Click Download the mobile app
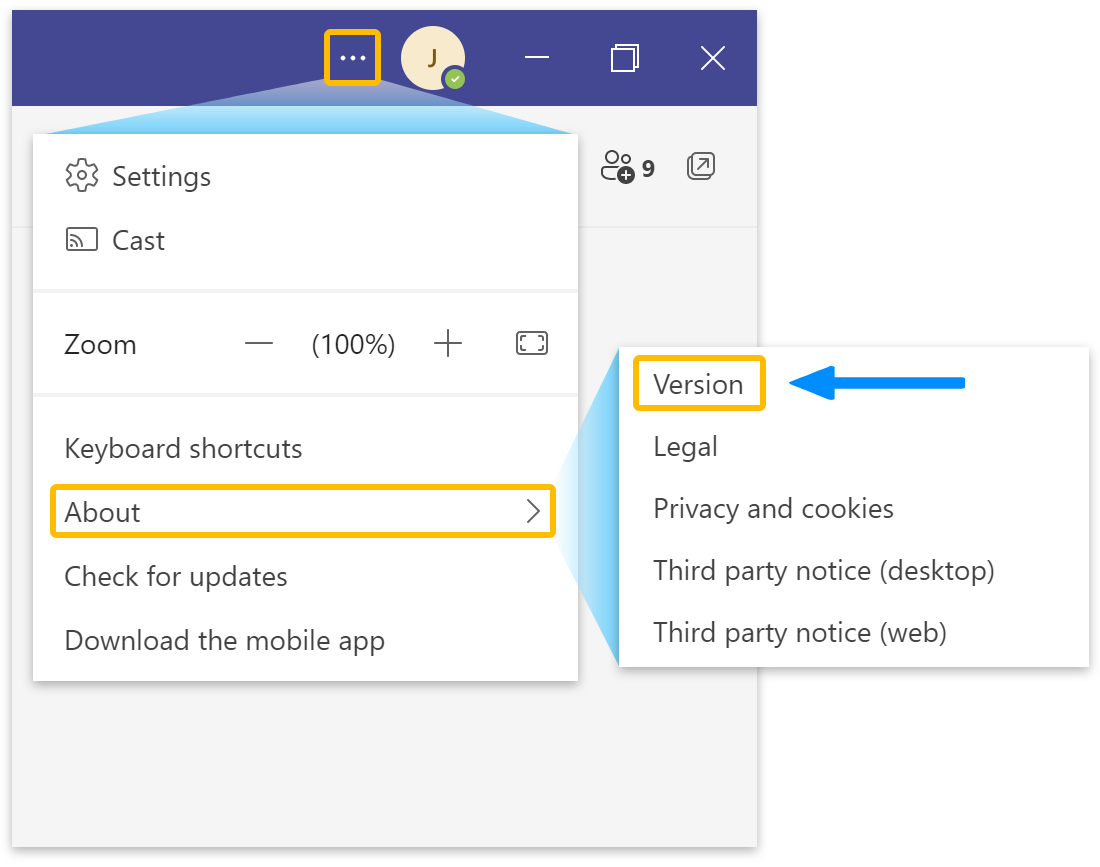This screenshot has height=867, width=1100. click(223, 640)
